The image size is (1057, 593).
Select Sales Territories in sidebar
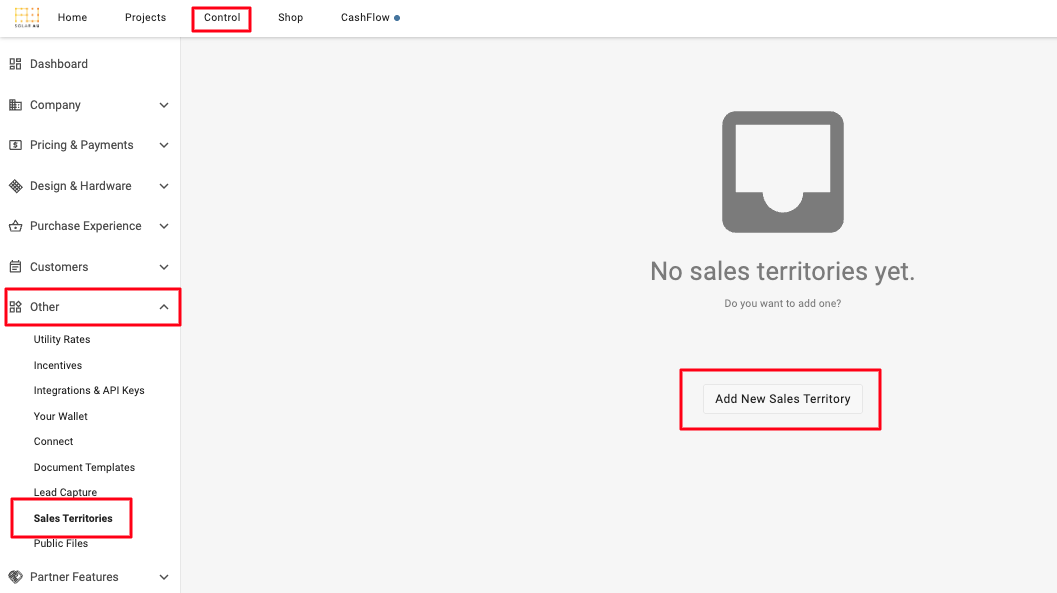(x=73, y=518)
